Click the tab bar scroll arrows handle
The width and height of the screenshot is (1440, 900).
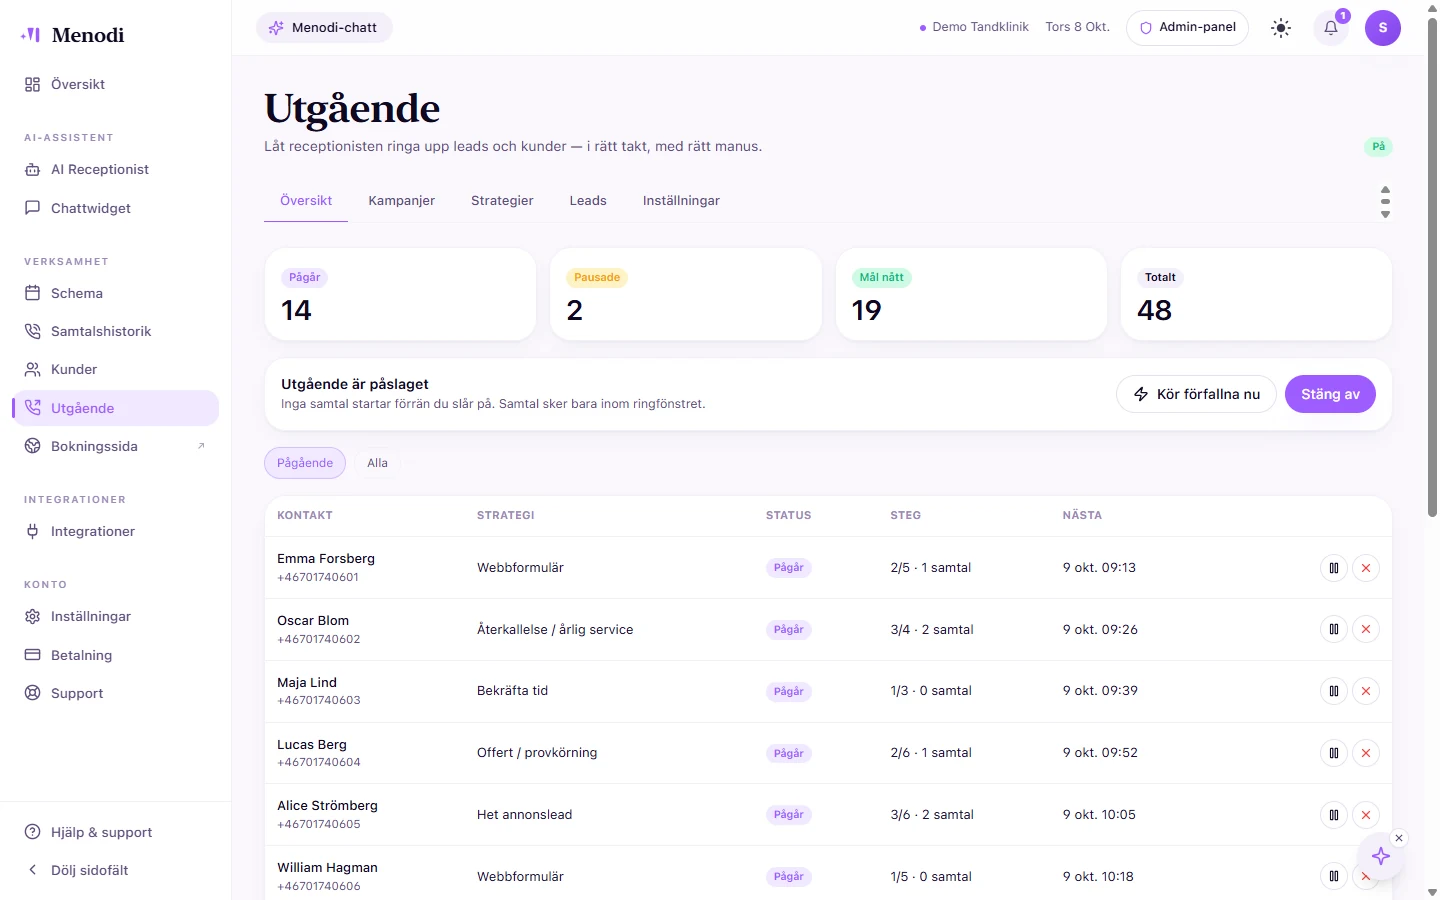(x=1385, y=201)
